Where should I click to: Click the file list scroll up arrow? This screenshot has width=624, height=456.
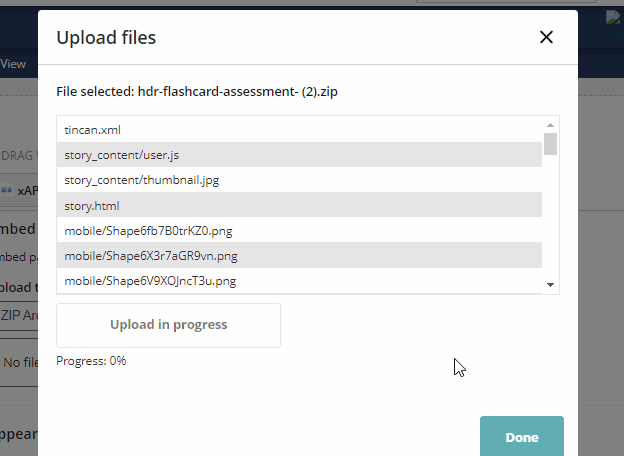tap(550, 125)
